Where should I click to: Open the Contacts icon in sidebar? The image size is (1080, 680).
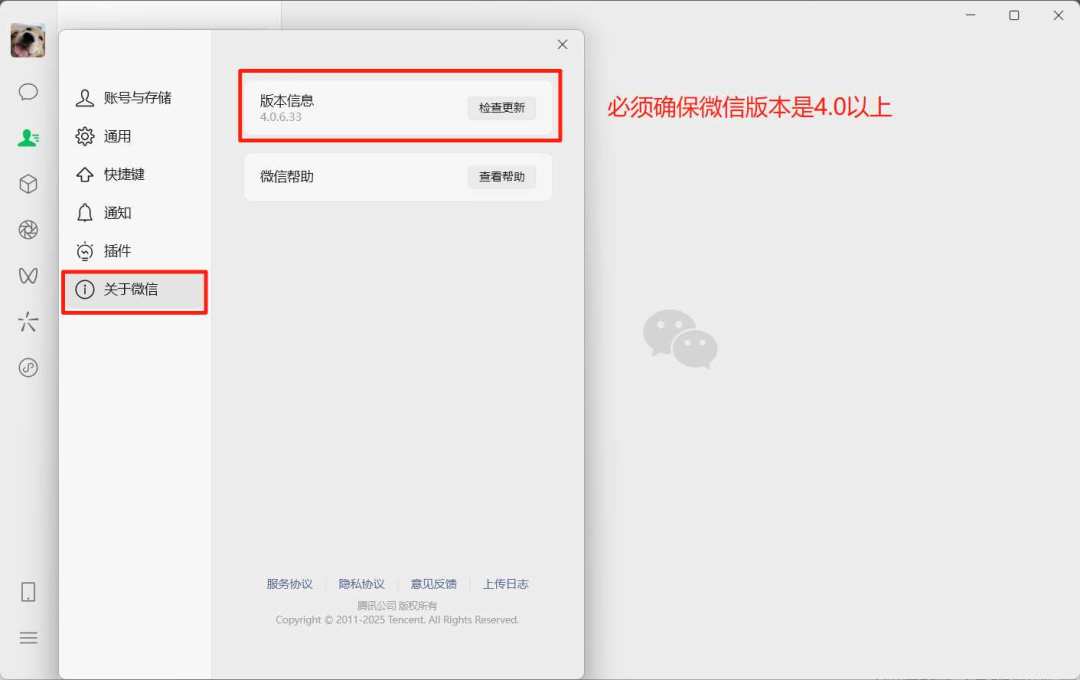pyautogui.click(x=28, y=138)
